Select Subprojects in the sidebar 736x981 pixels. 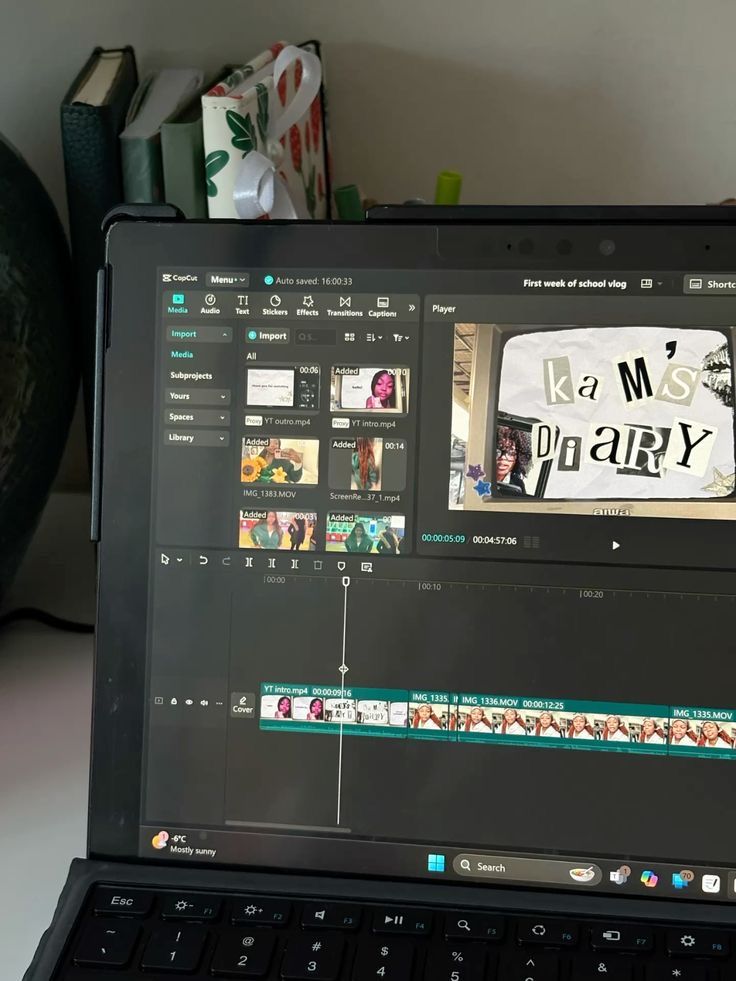[x=191, y=375]
